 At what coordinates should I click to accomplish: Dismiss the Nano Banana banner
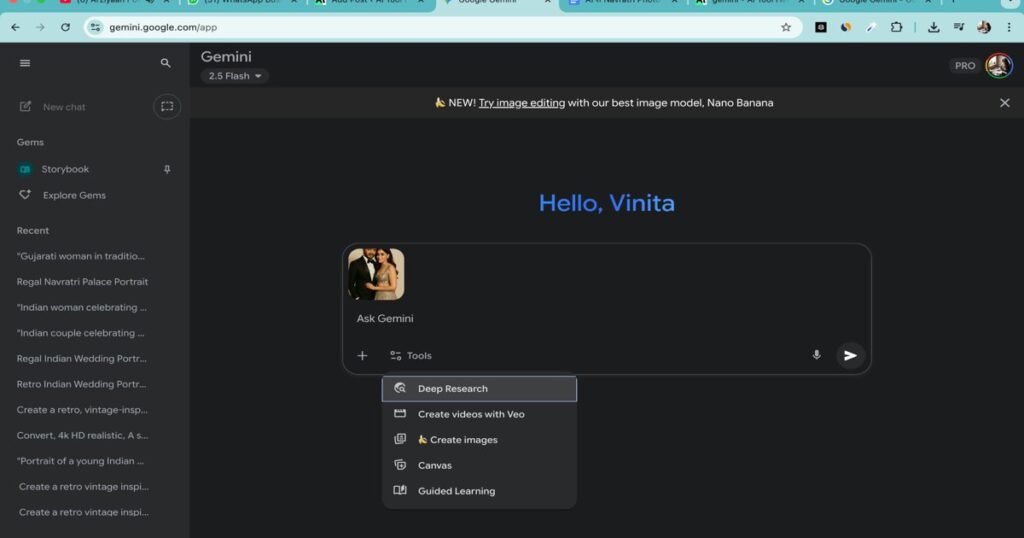pos(1004,103)
